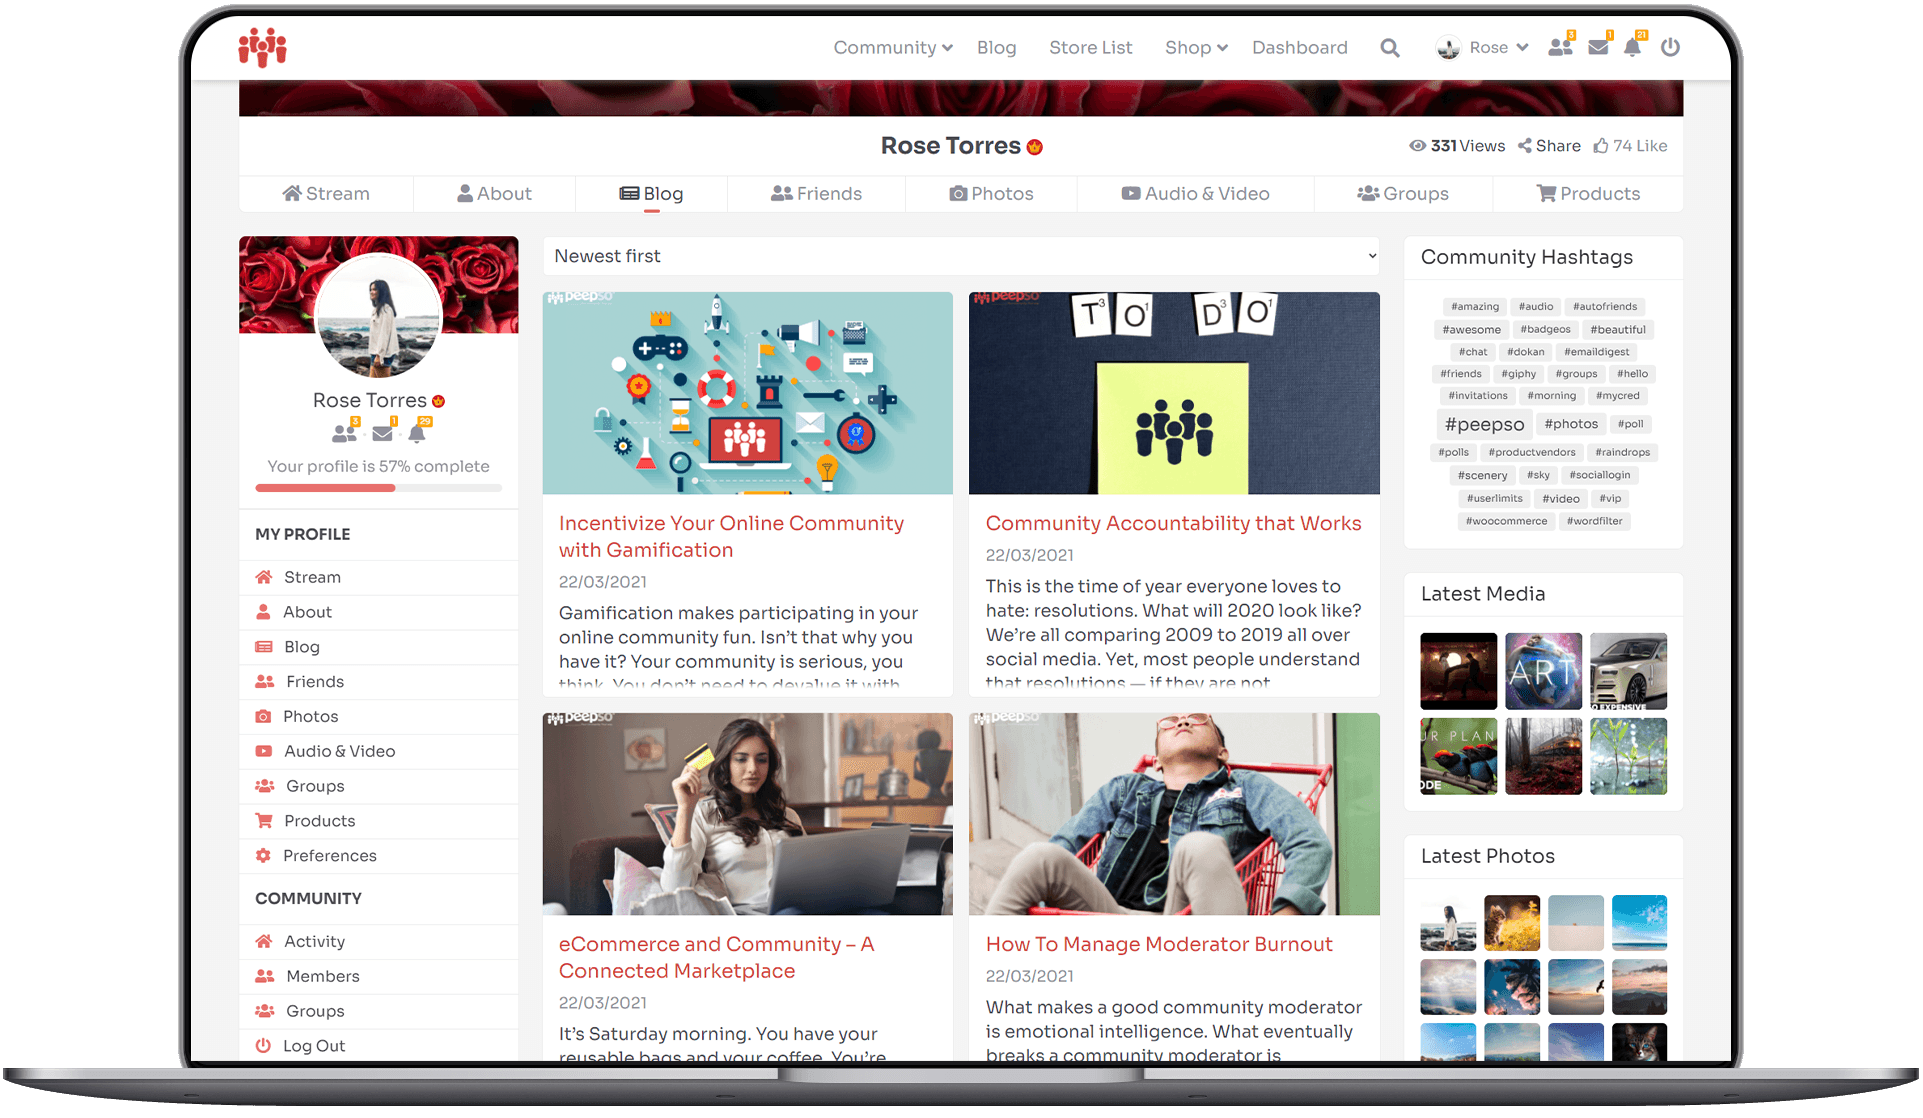Switch to the Audio & Video profile tab
1923x1118 pixels.
pyautogui.click(x=1195, y=194)
